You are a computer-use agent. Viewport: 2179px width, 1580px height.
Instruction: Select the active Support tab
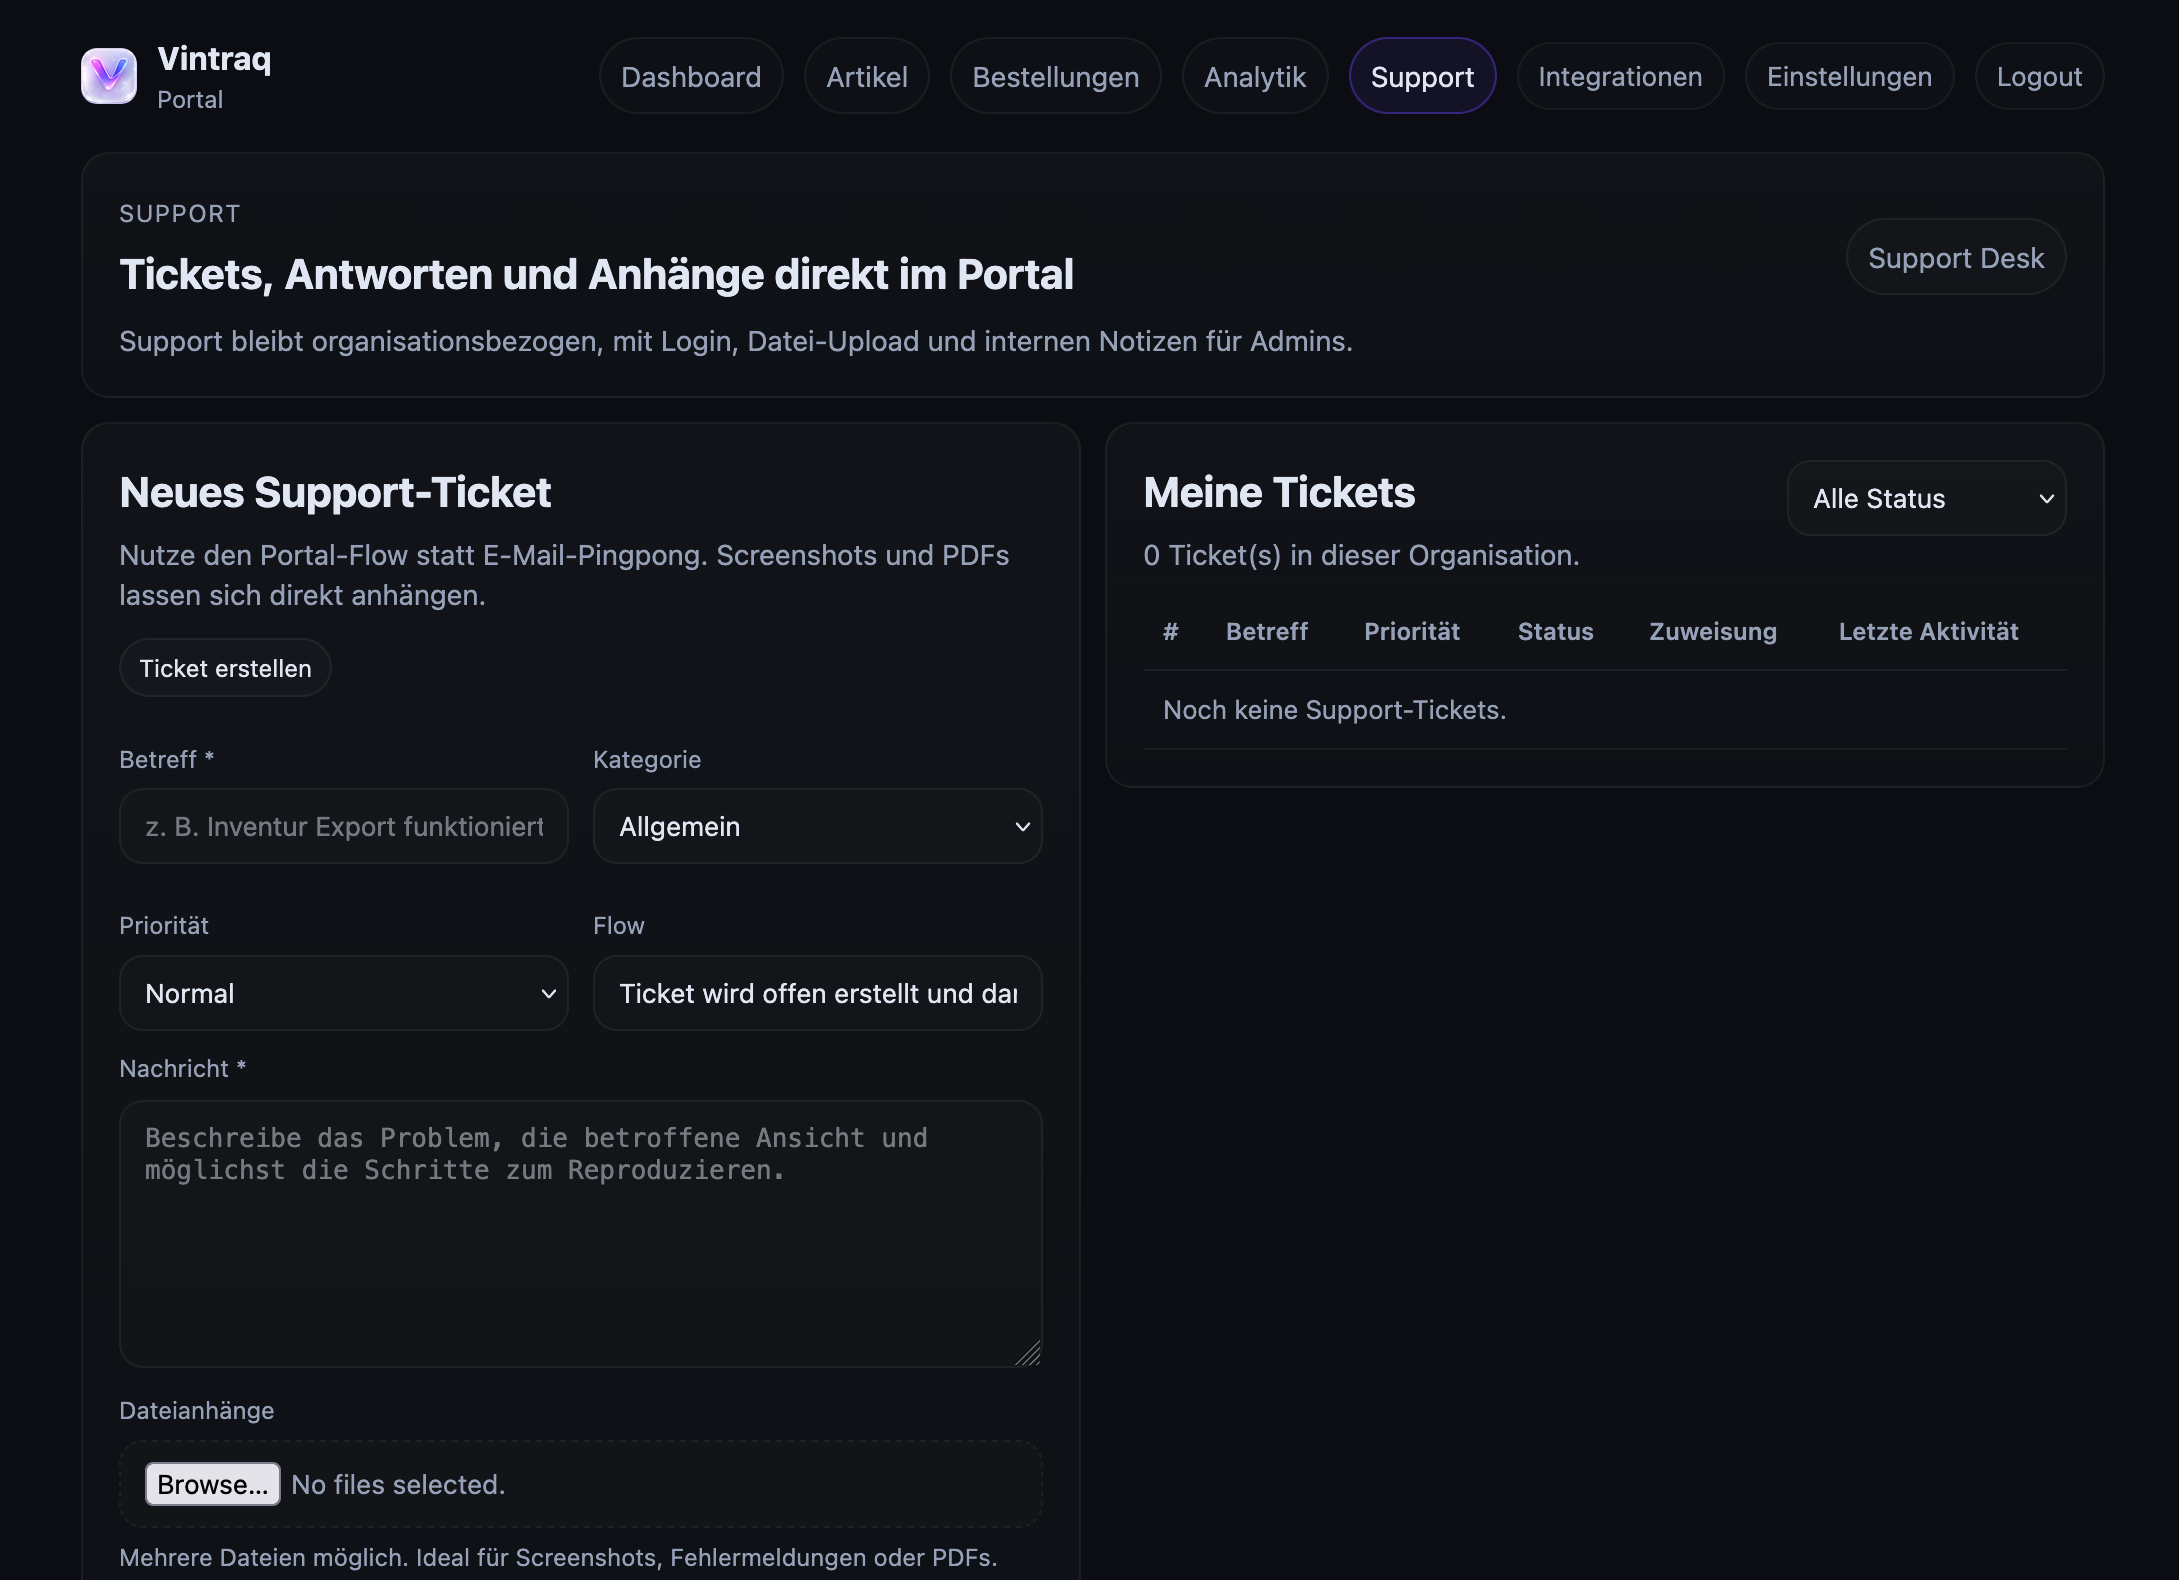pyautogui.click(x=1421, y=77)
